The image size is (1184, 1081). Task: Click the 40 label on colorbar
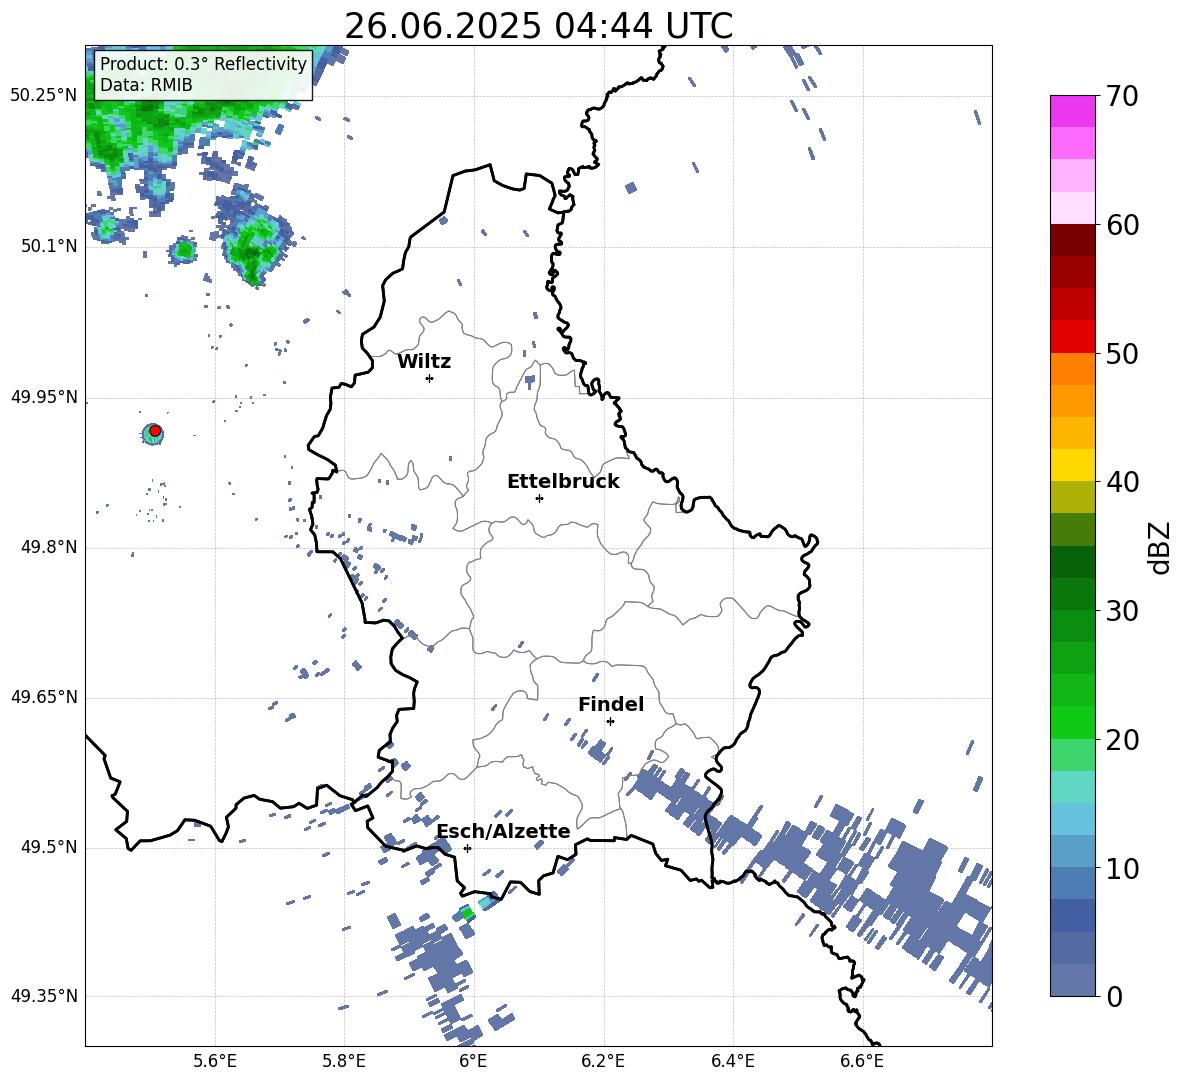1122,482
